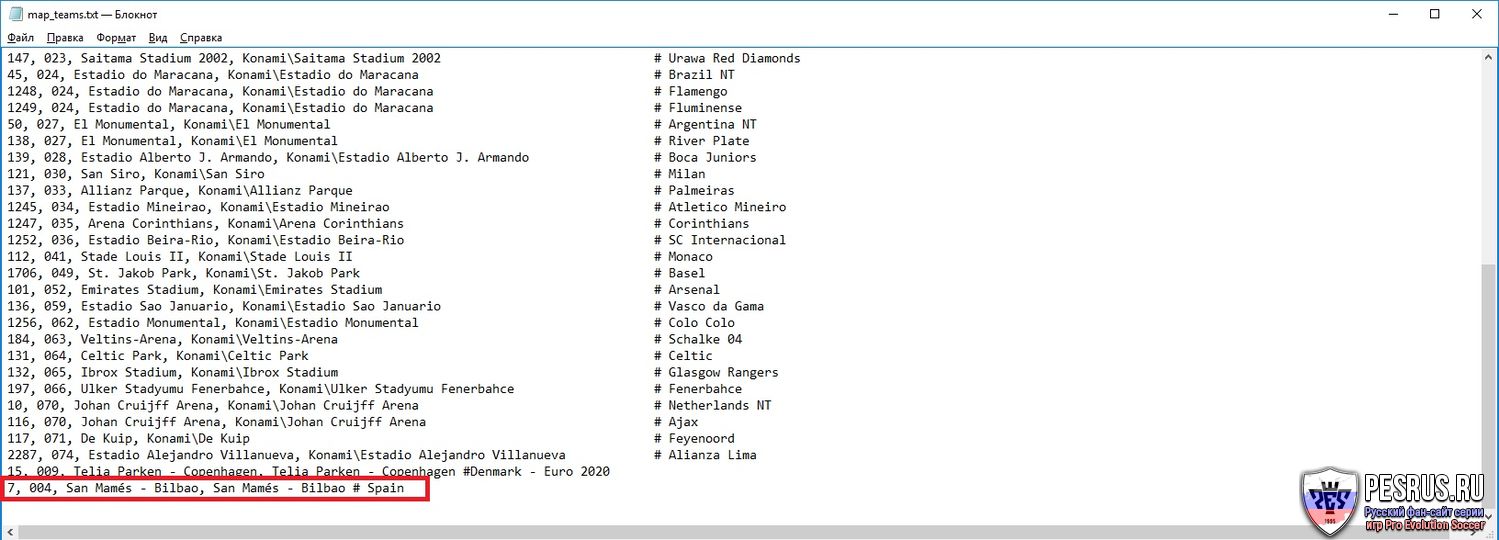Click the comment '# Fluminense'
This screenshot has width=1499, height=540.
coord(698,108)
